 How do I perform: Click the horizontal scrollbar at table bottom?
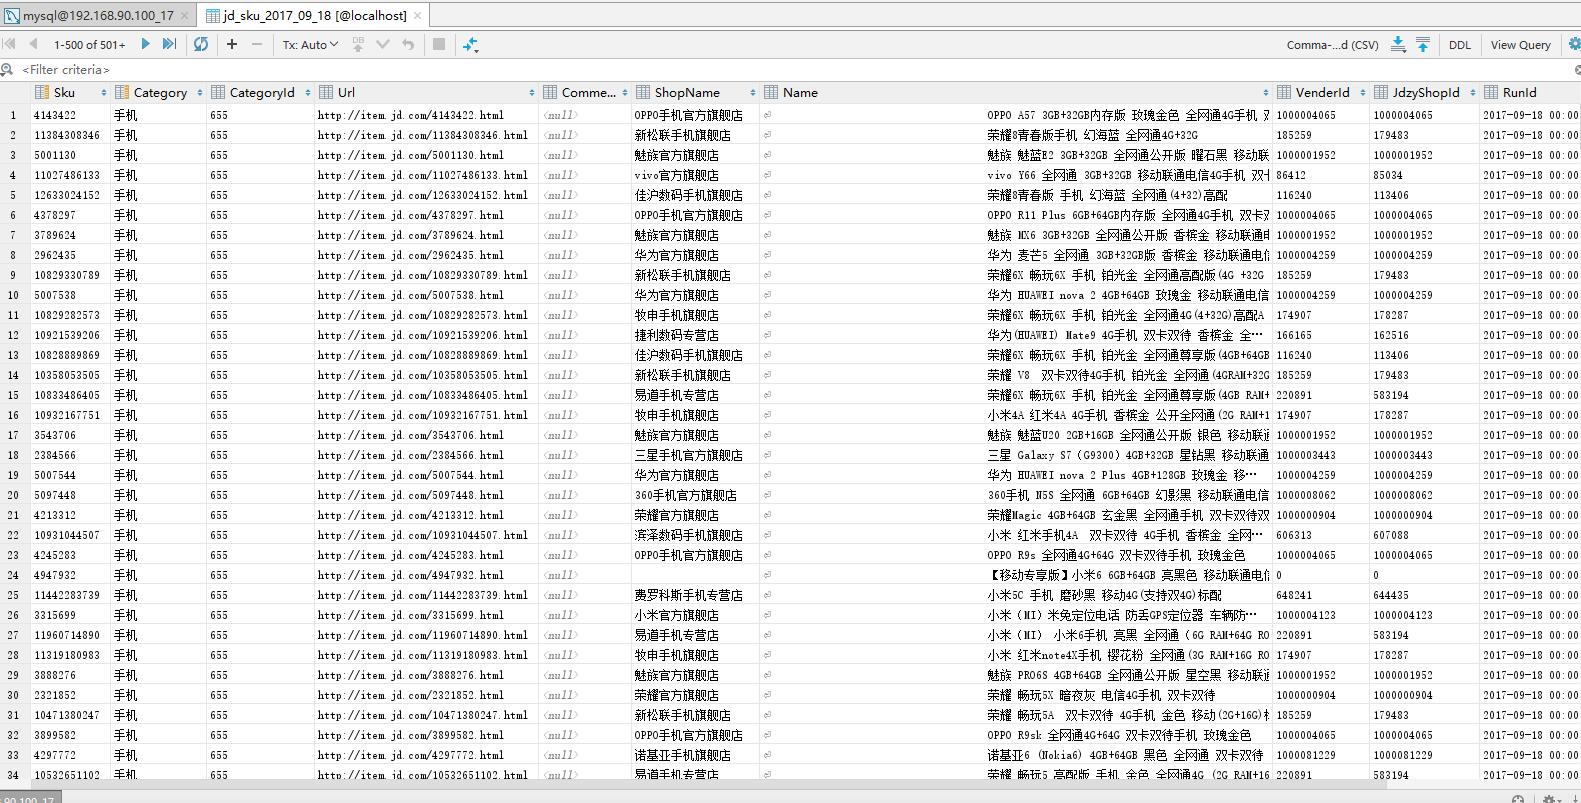(700, 785)
